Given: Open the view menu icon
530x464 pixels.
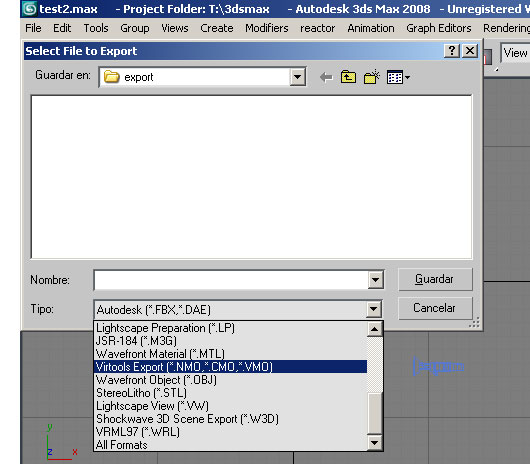Looking at the screenshot, I should tap(398, 77).
